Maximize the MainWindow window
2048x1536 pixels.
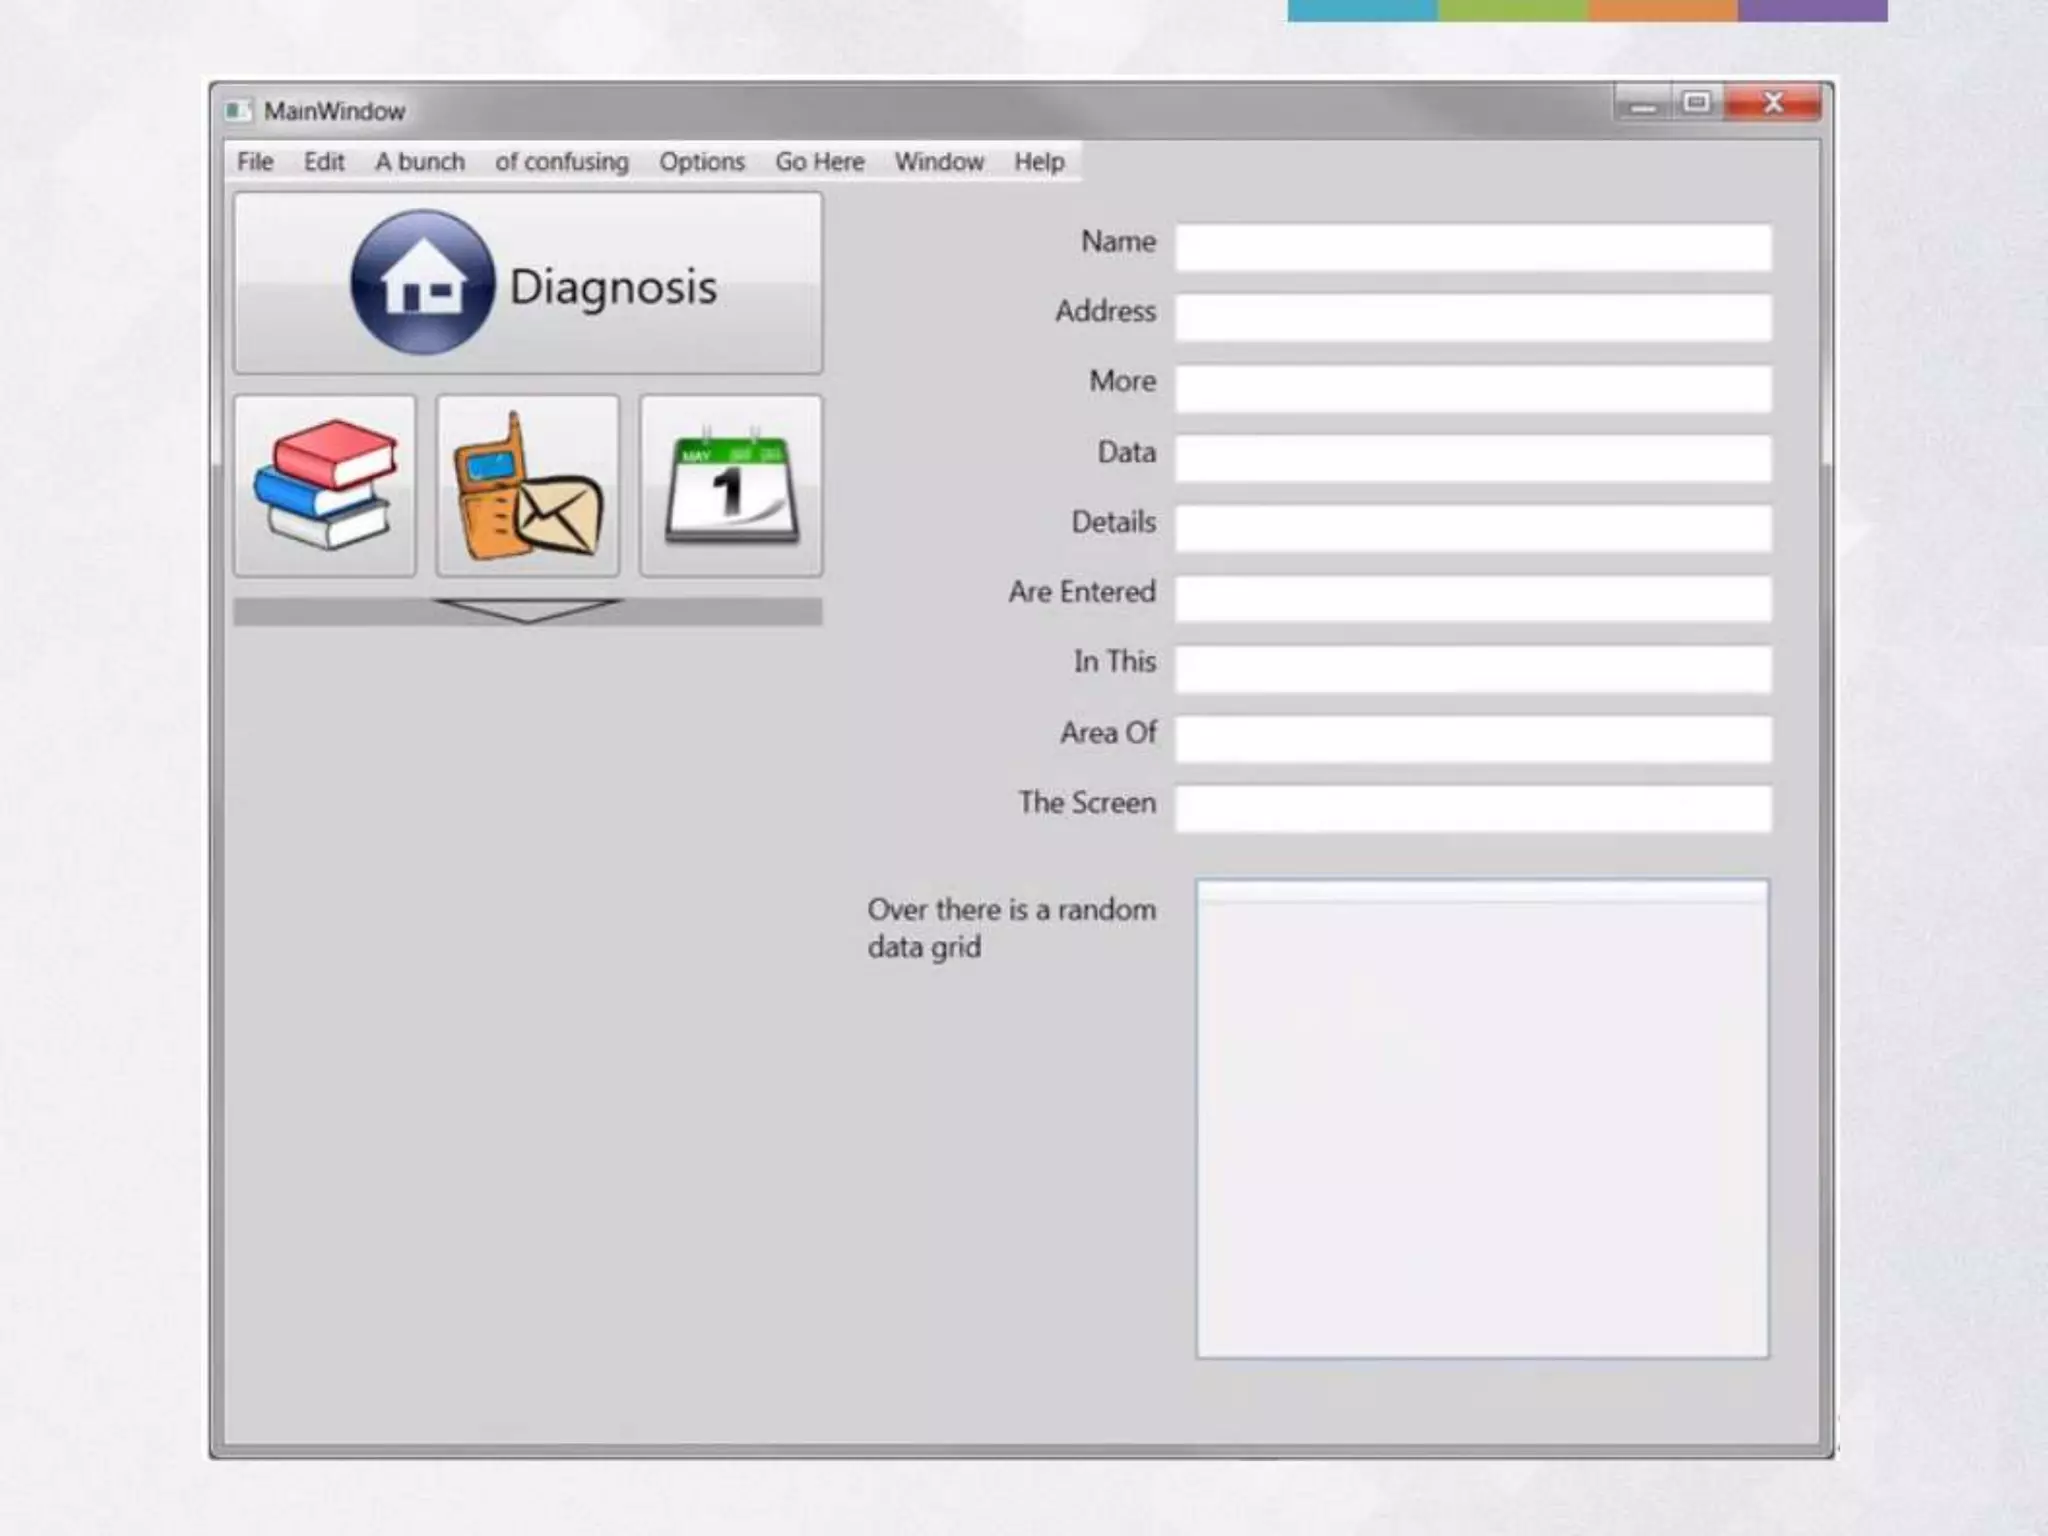click(x=1696, y=103)
